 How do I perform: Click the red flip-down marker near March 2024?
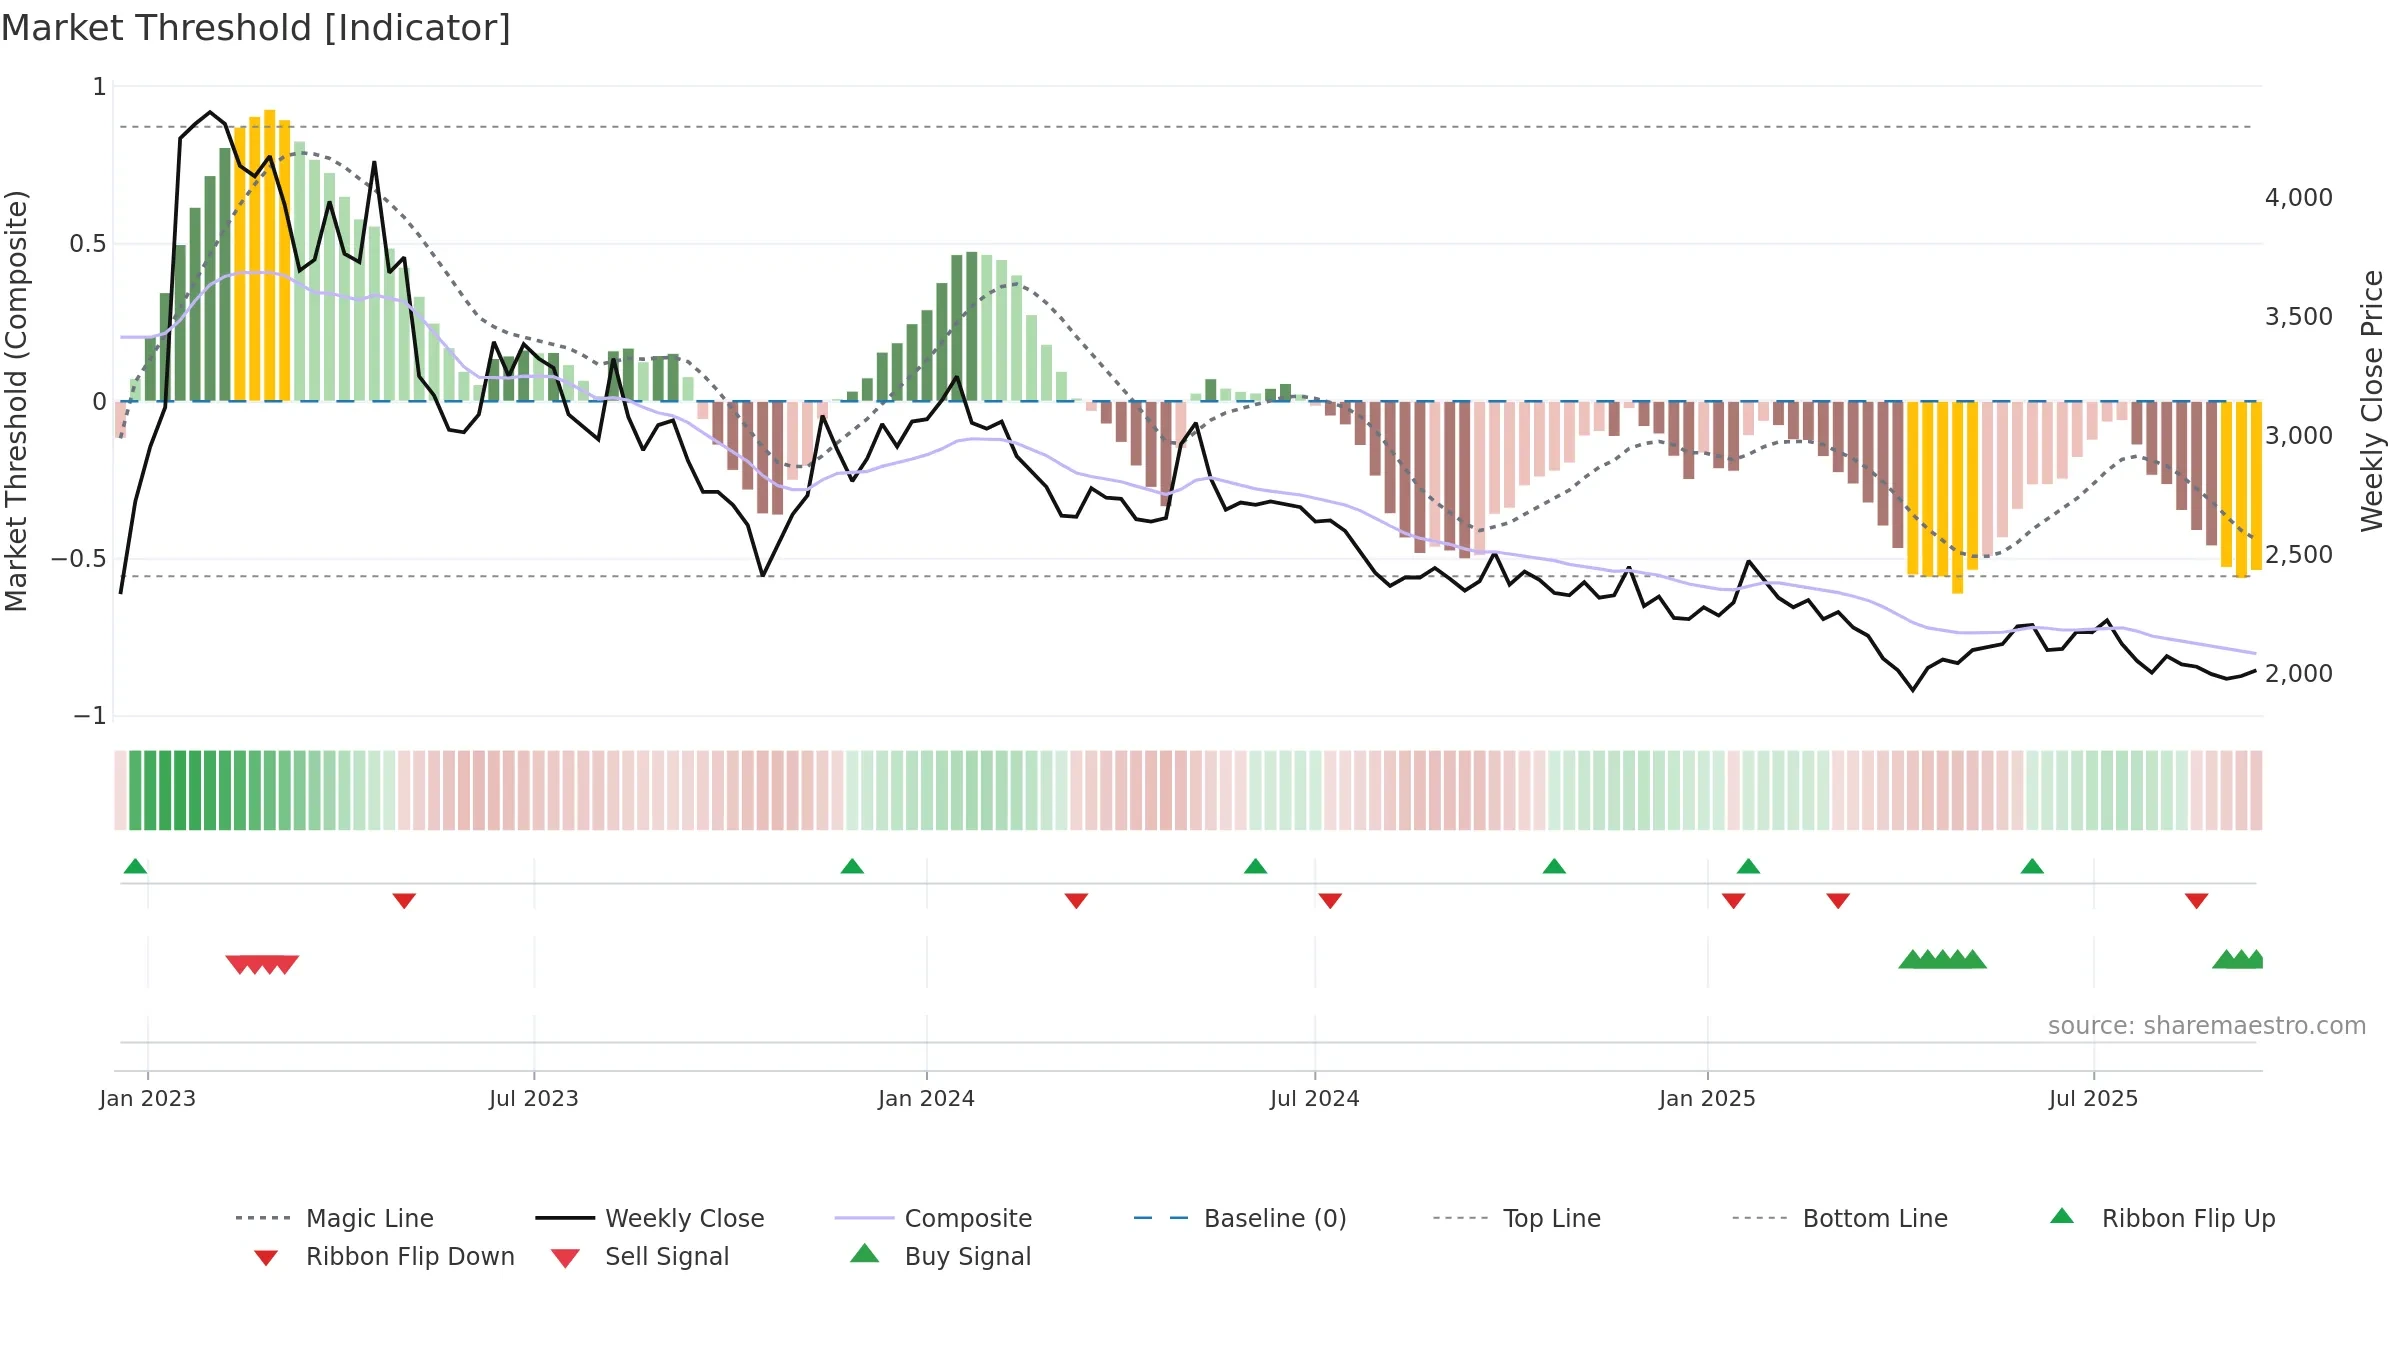(1076, 900)
